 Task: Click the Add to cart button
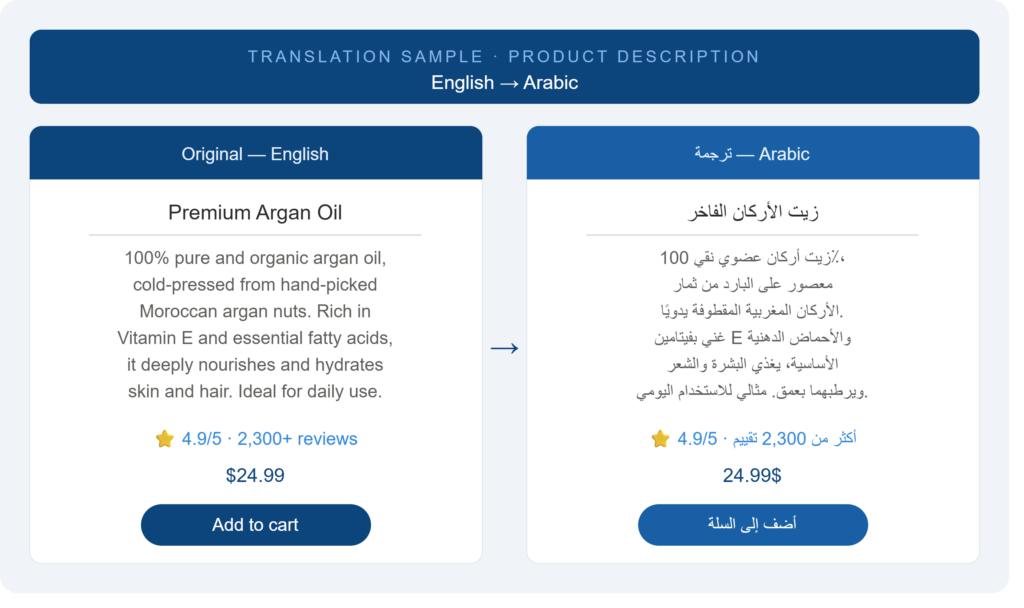[x=255, y=524]
